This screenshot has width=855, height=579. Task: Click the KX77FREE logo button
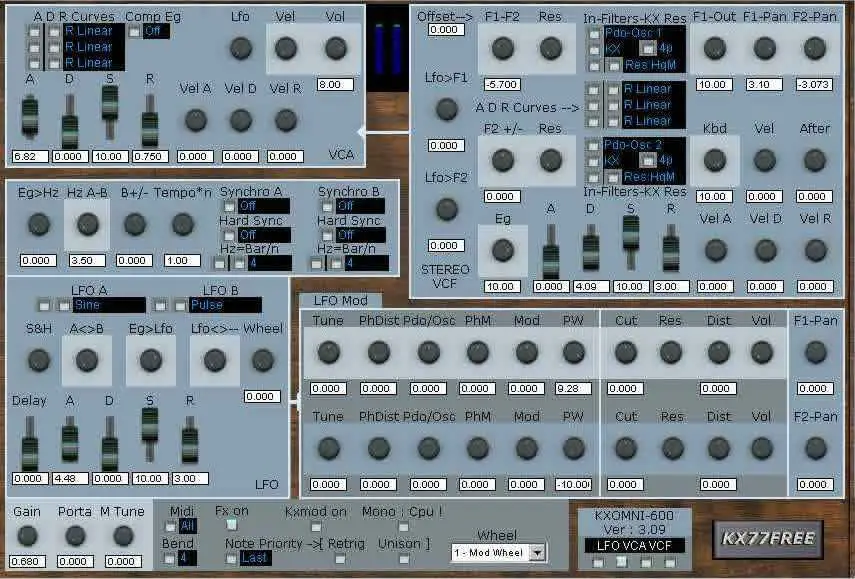tap(768, 539)
